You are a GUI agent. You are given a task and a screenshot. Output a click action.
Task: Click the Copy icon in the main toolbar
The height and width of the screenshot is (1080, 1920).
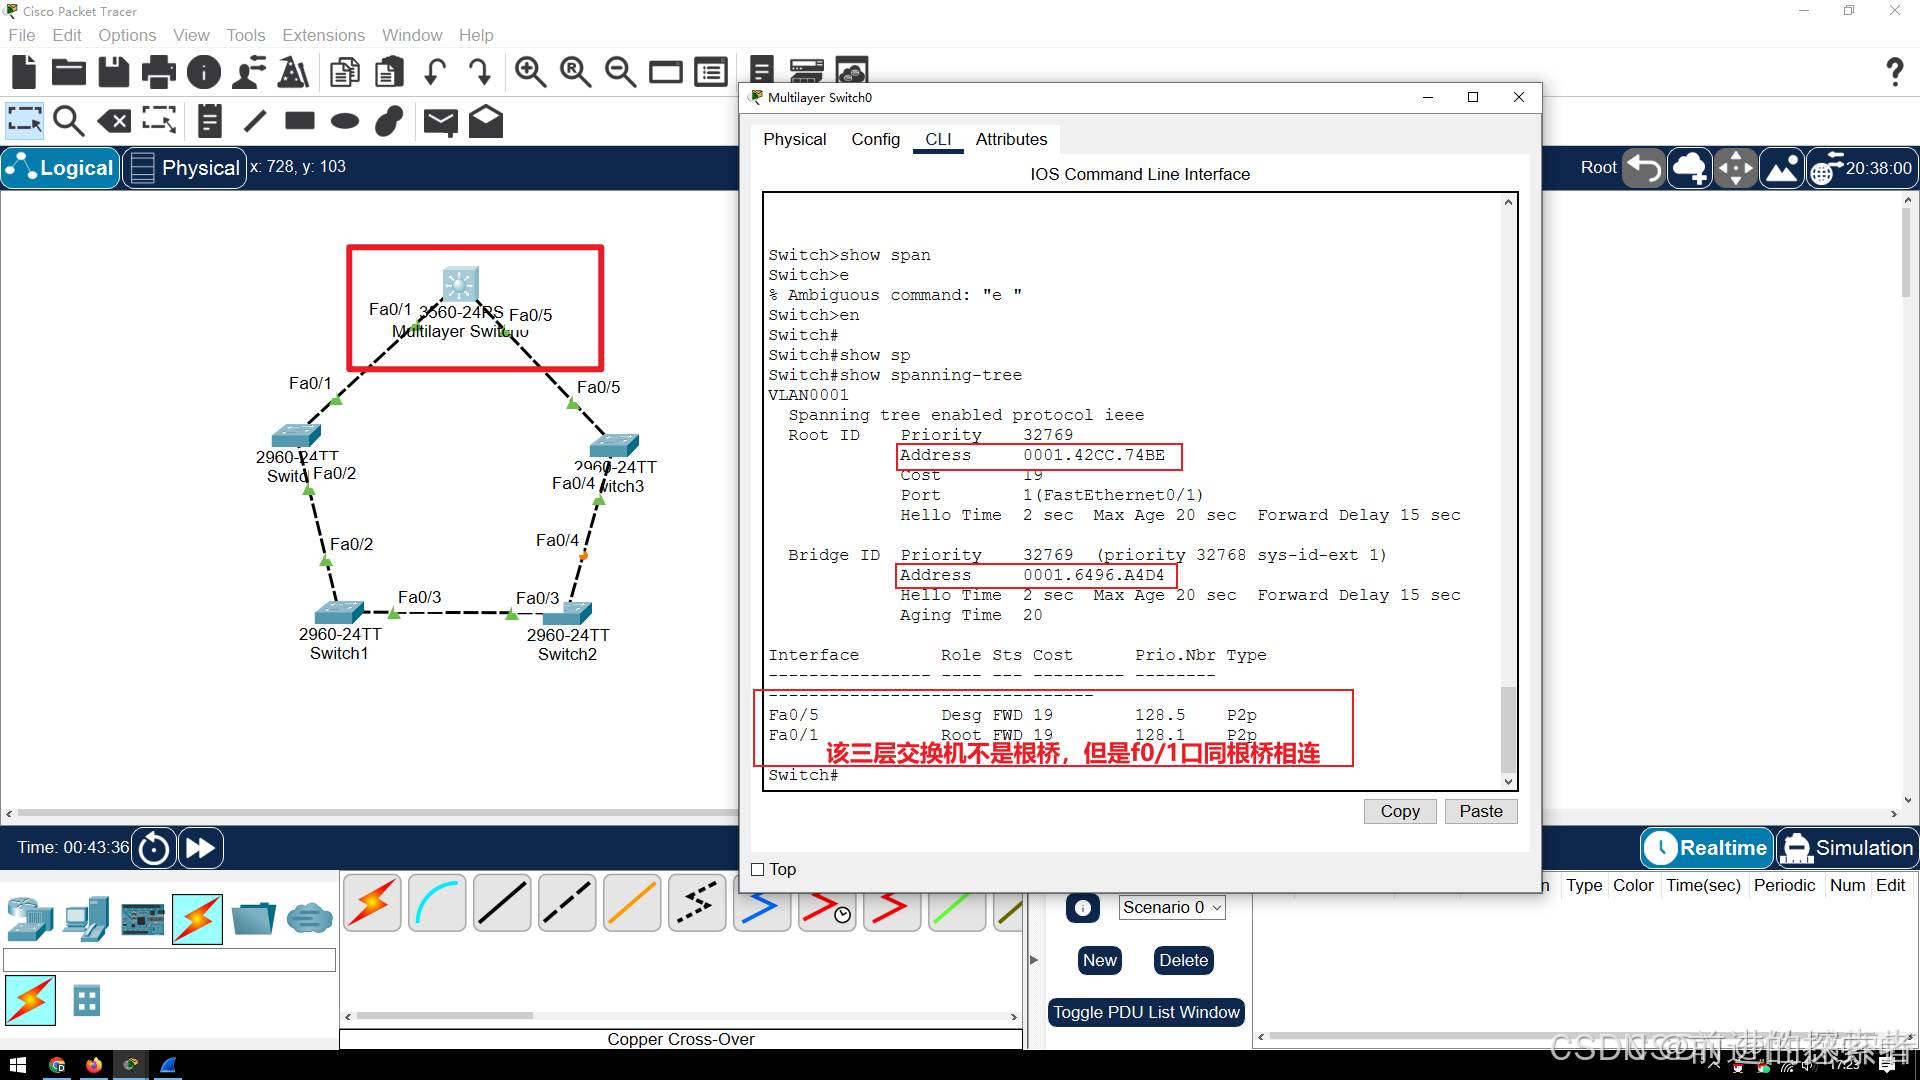345,72
